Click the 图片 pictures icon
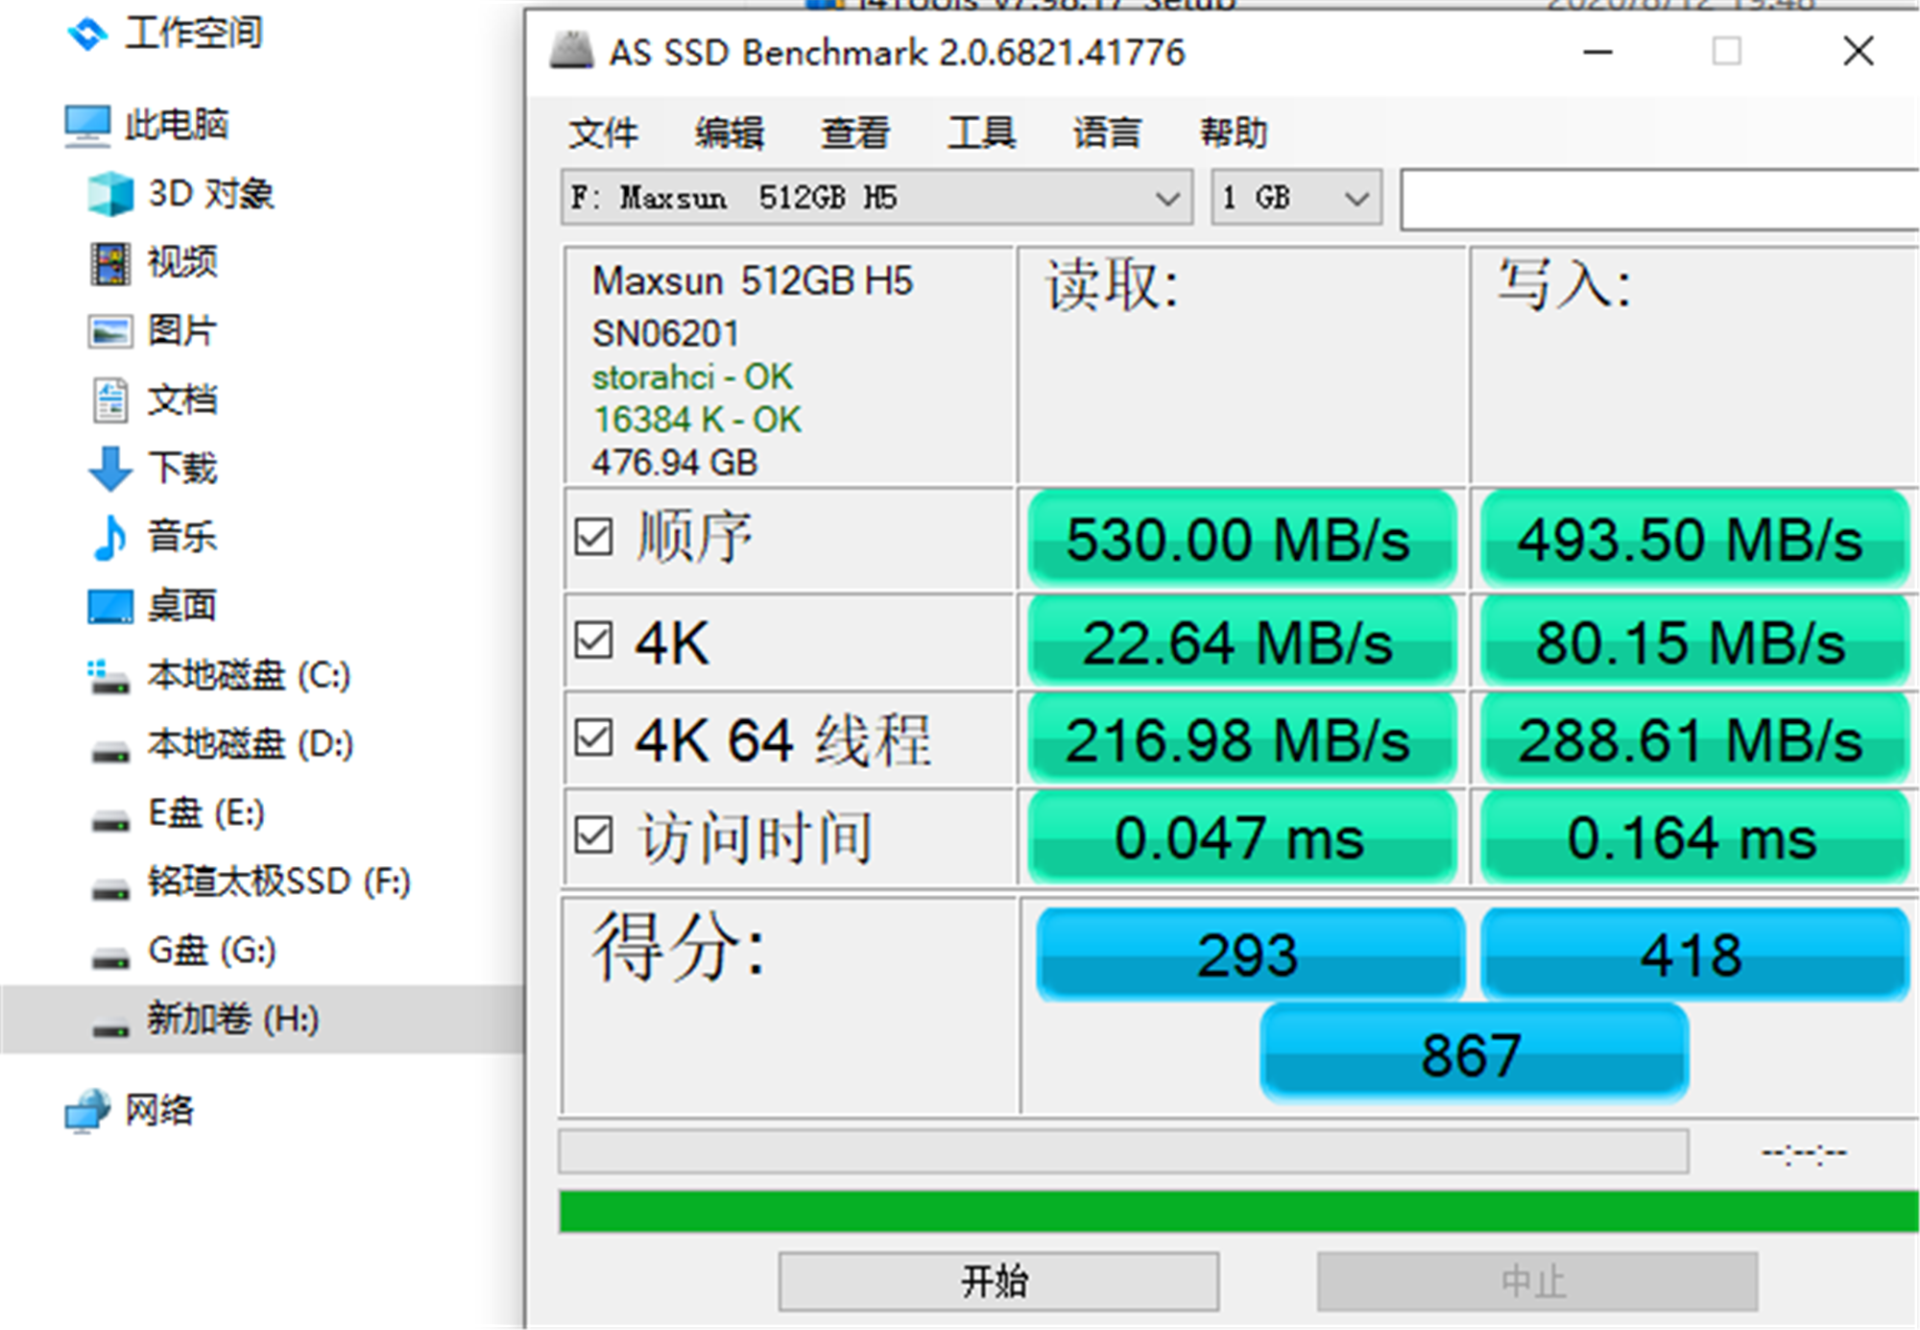The height and width of the screenshot is (1330, 1920). coord(110,331)
